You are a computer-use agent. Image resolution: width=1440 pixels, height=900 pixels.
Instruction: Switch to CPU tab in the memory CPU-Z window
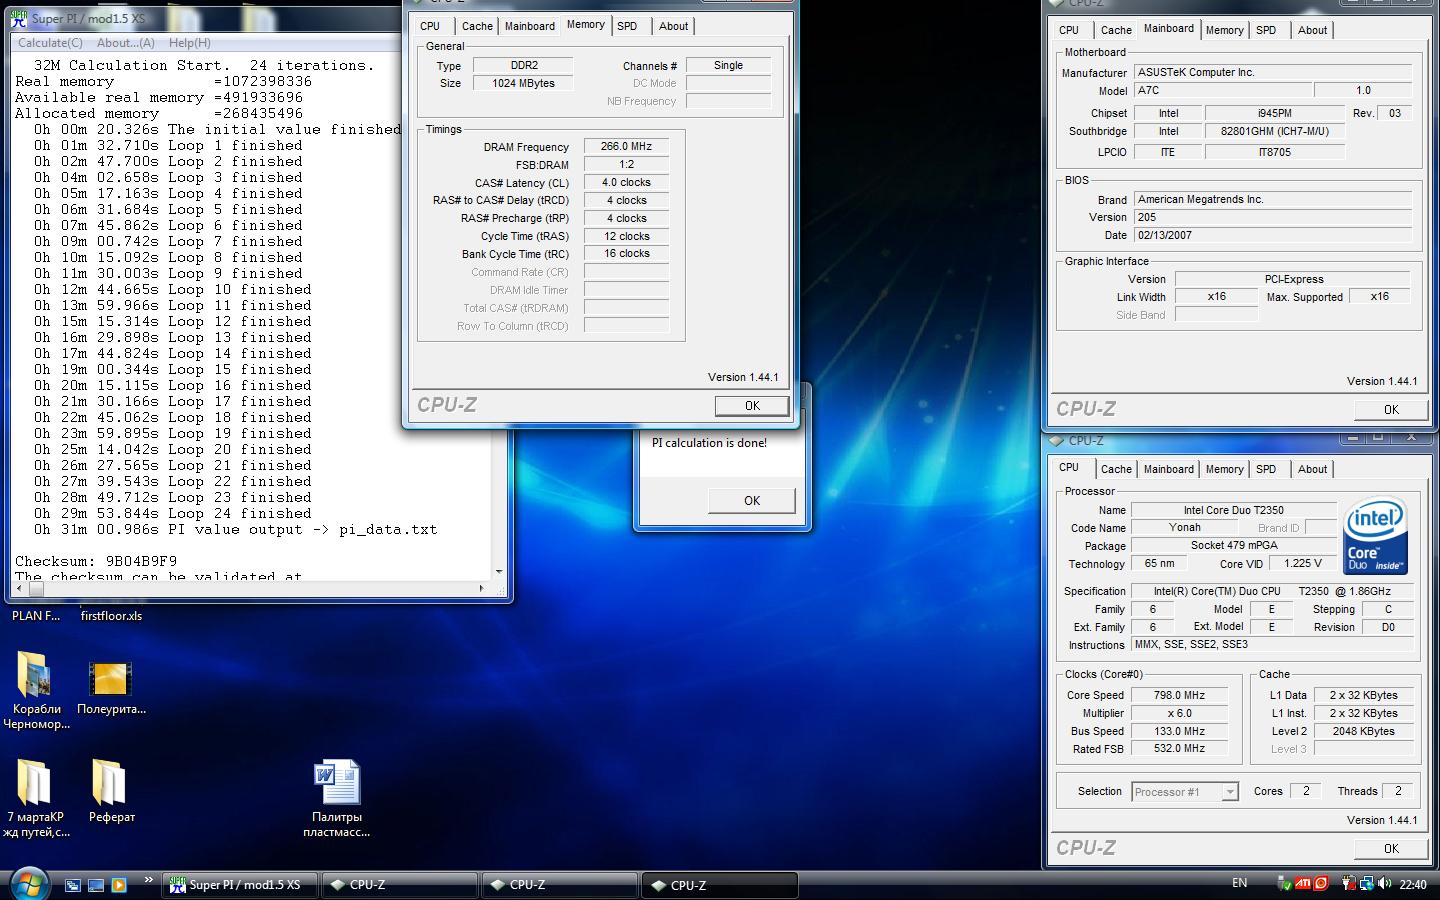pyautogui.click(x=430, y=26)
